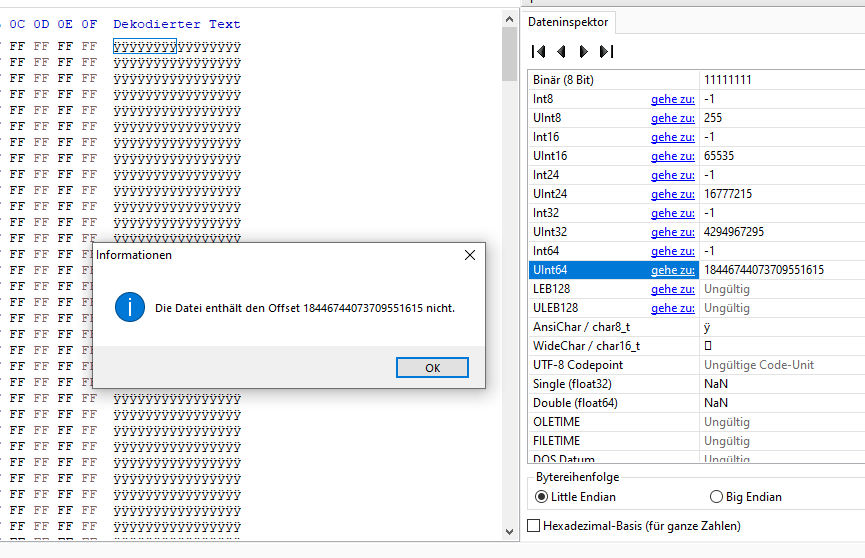Enable Hexadezimal-Basis checkbox
This screenshot has width=865, height=558.
coord(533,525)
